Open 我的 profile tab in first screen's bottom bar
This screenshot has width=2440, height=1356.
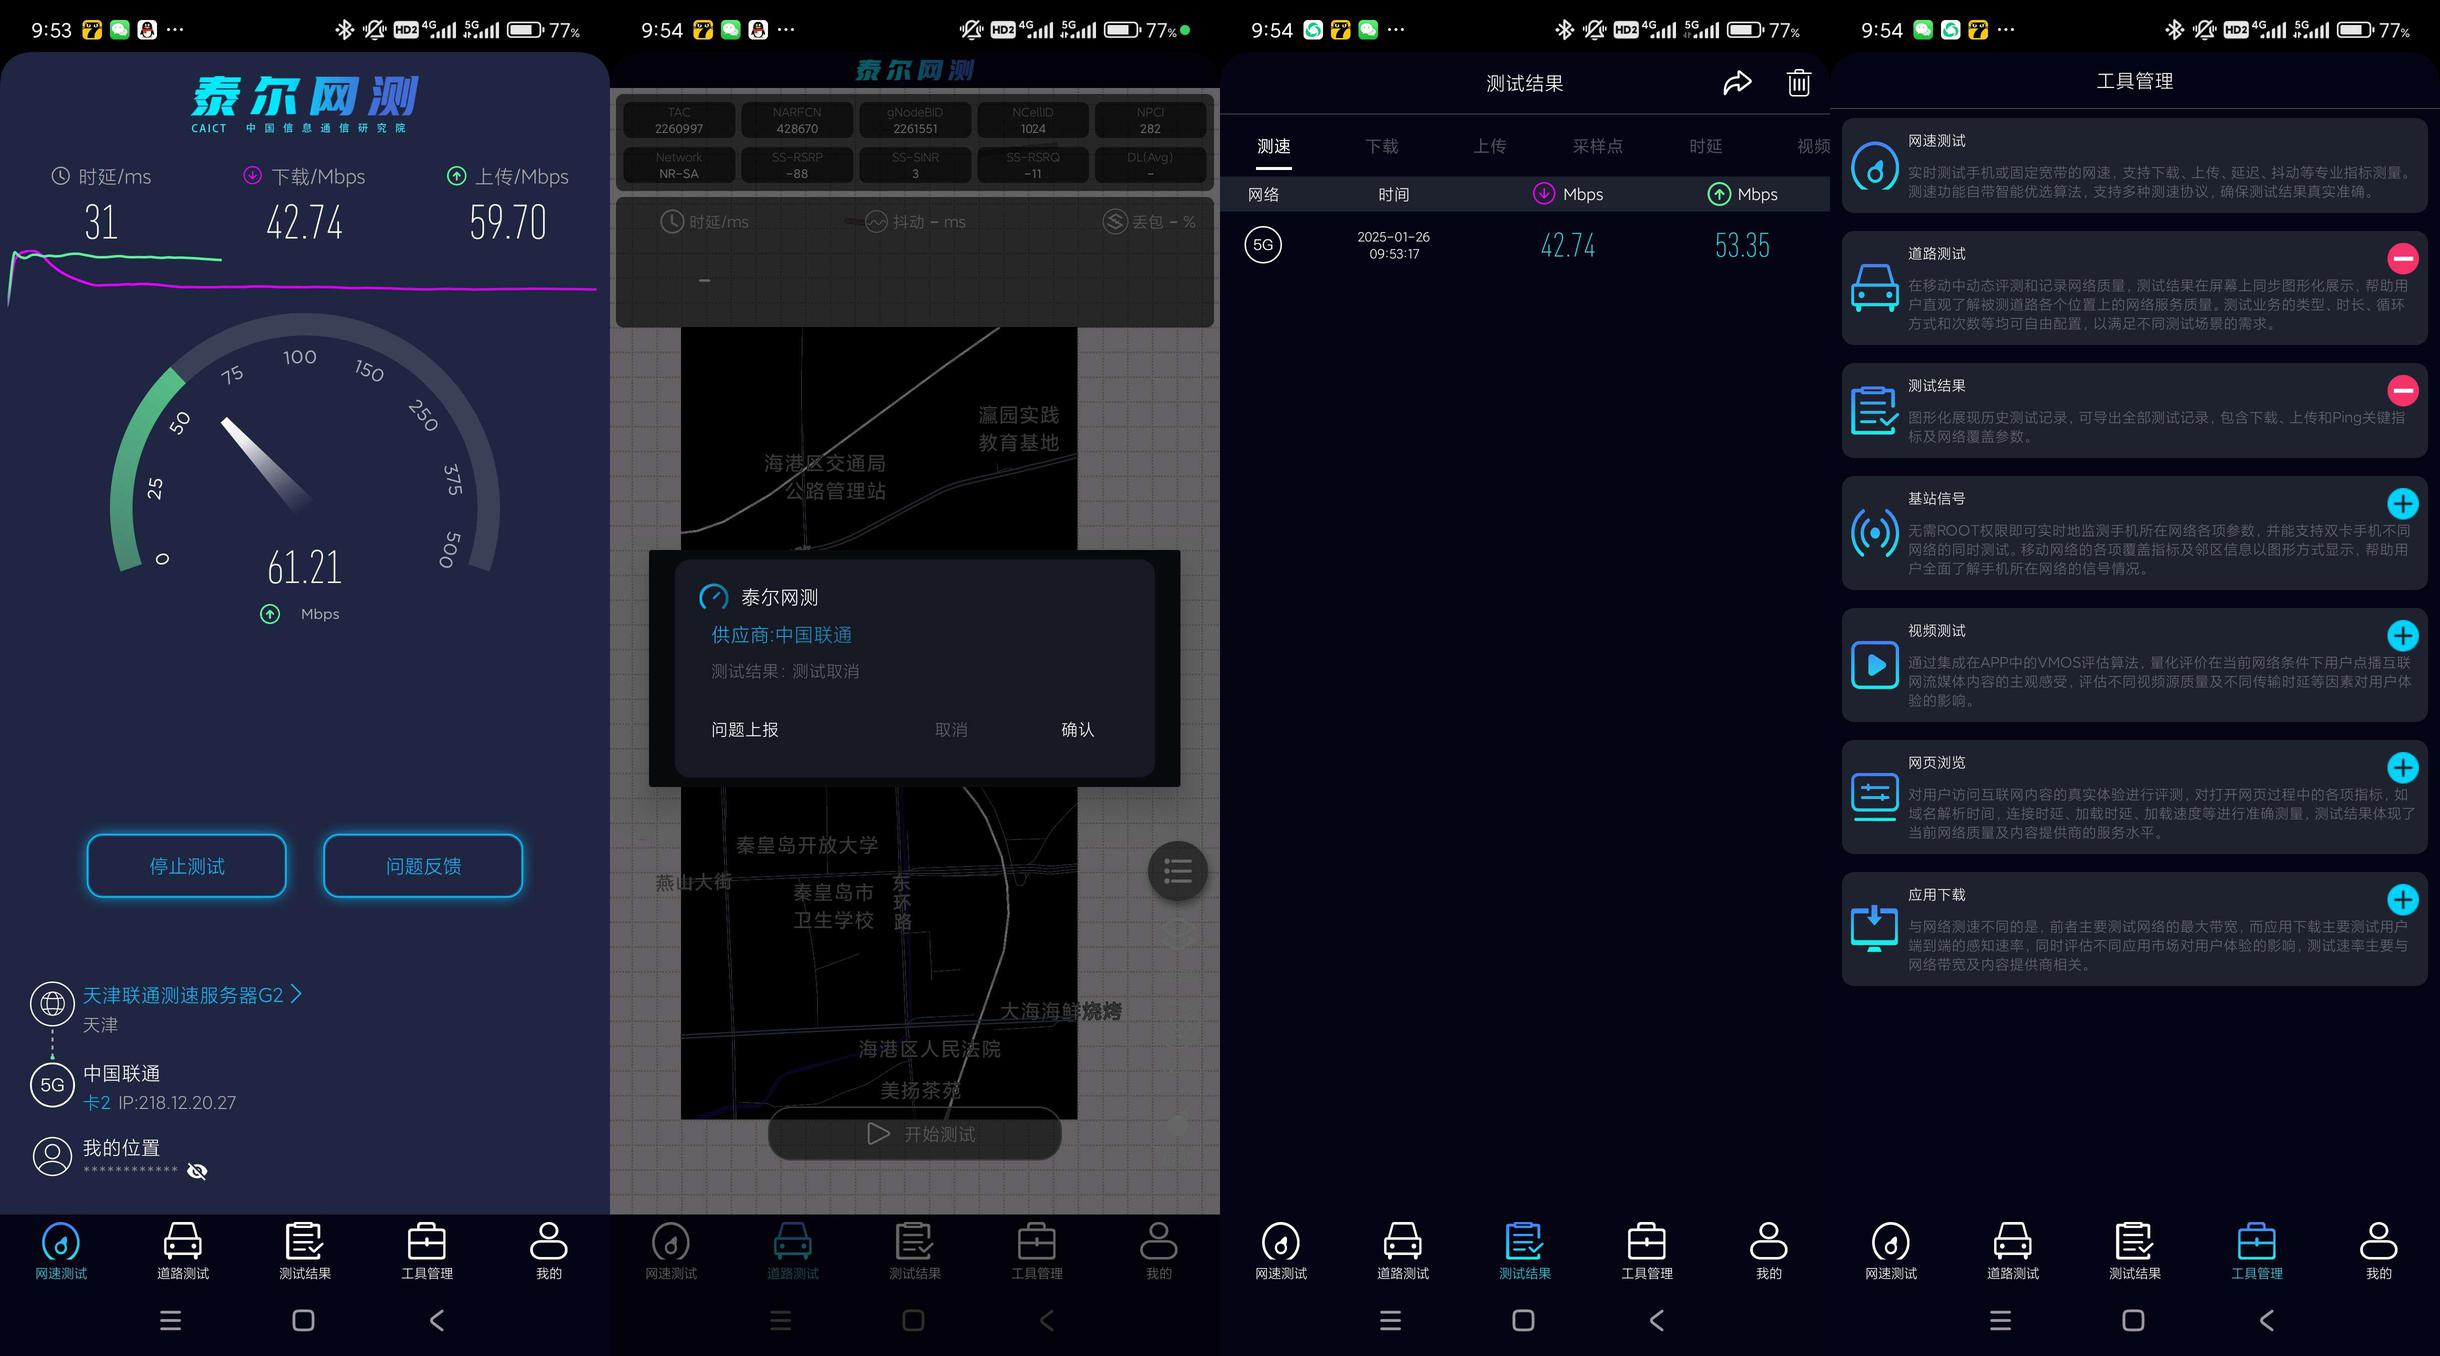(549, 1251)
